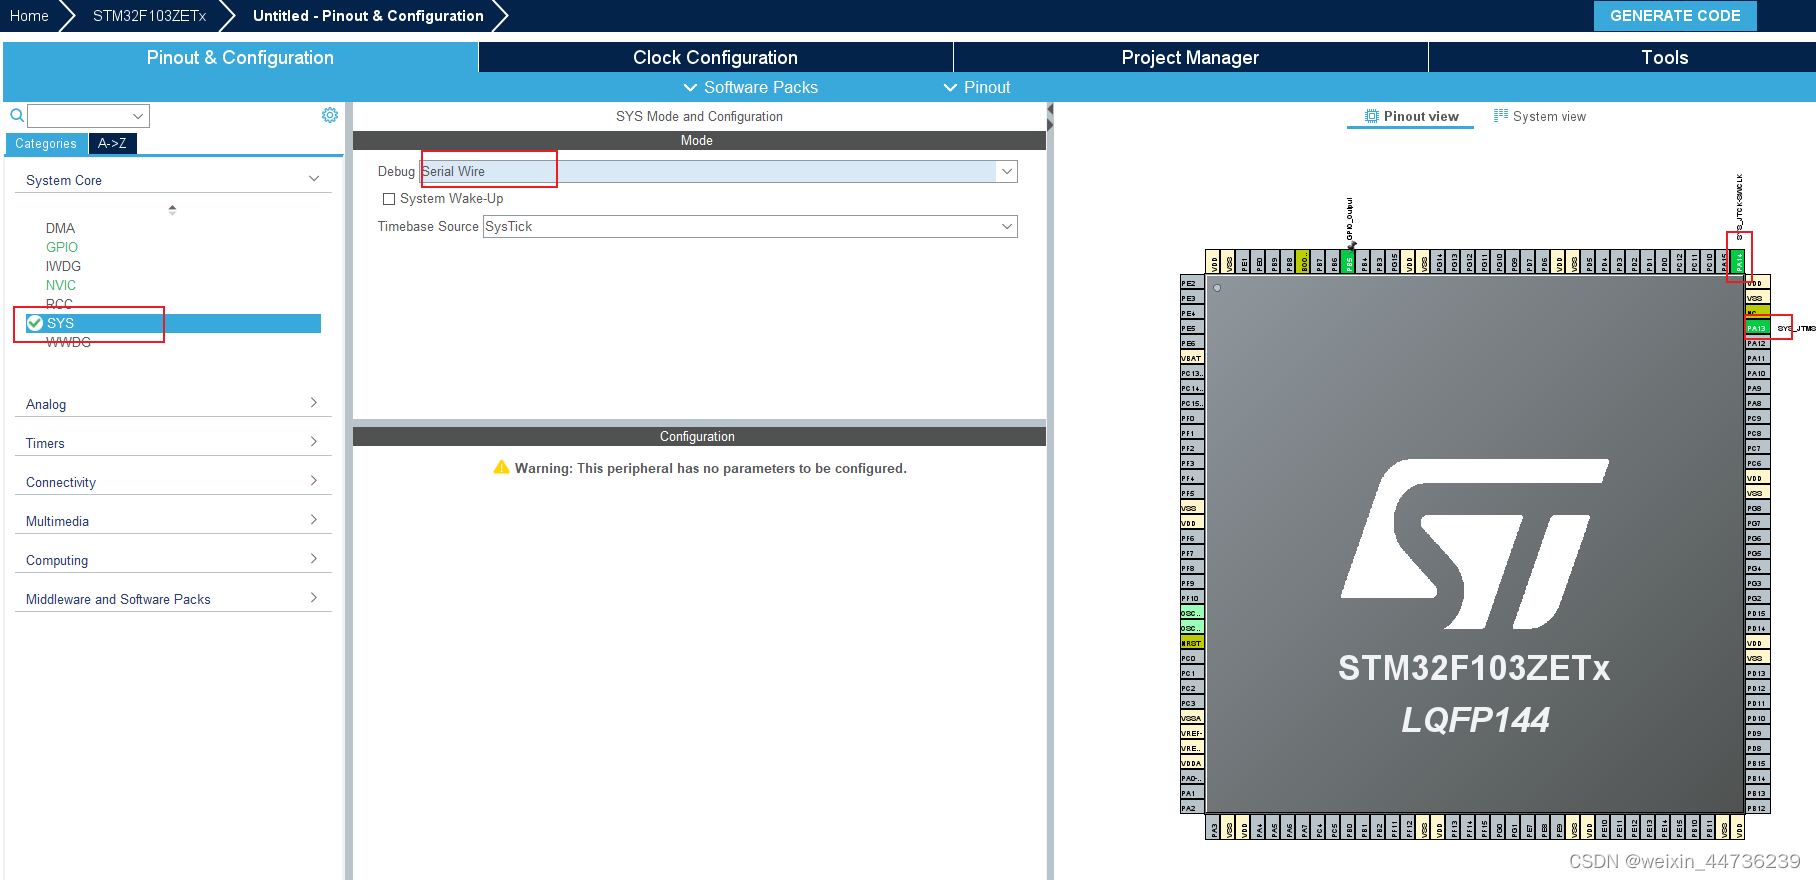The height and width of the screenshot is (880, 1816).
Task: Click the GPIO_Output pushpin icon above PB5
Action: (x=1351, y=244)
